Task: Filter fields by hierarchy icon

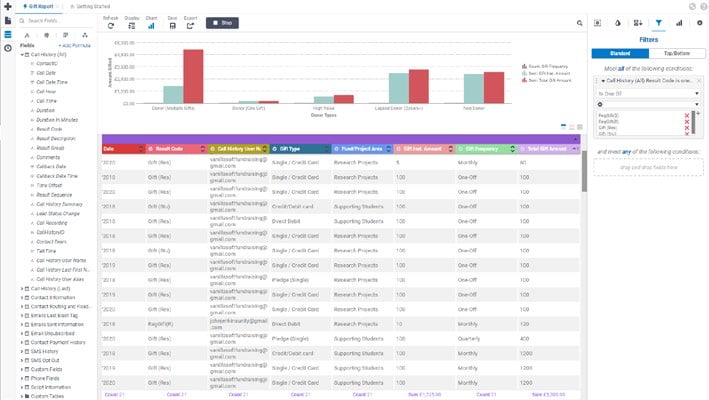Action: (85, 35)
